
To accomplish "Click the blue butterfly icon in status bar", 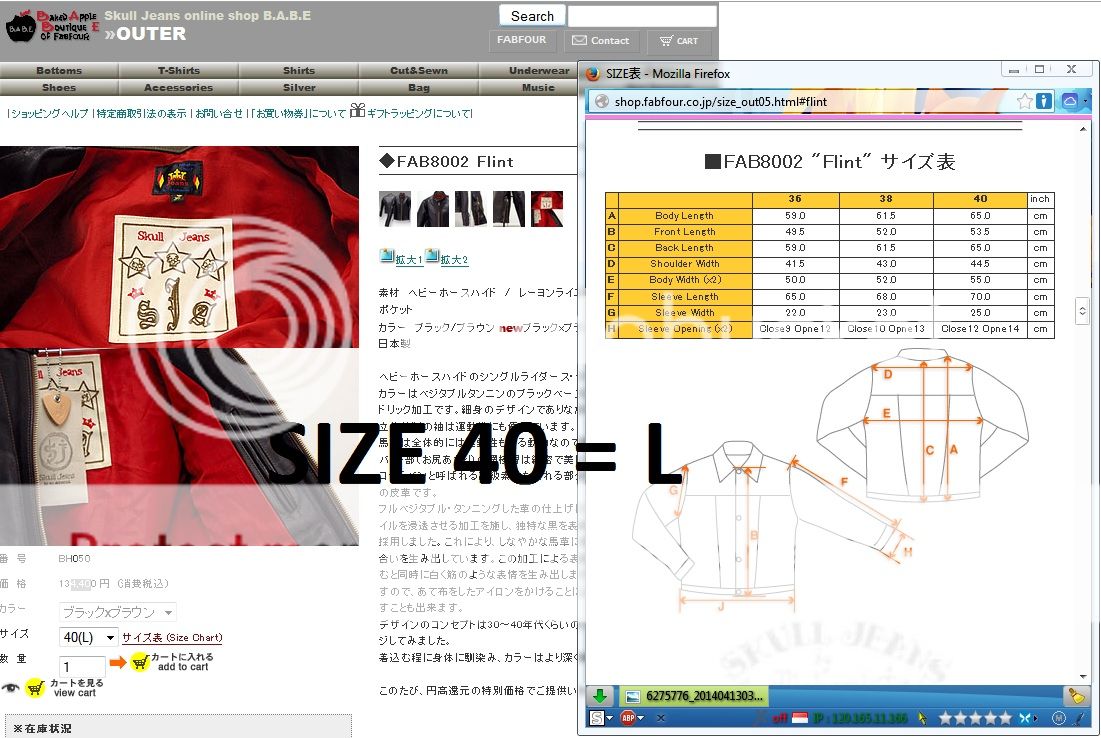I will pyautogui.click(x=1026, y=718).
